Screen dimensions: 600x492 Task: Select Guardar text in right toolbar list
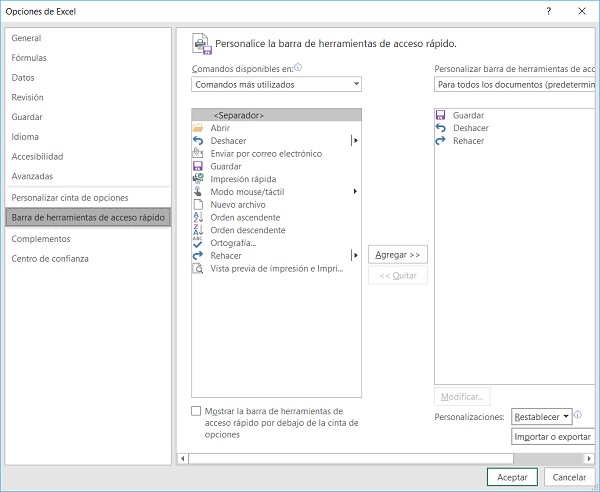click(x=468, y=115)
